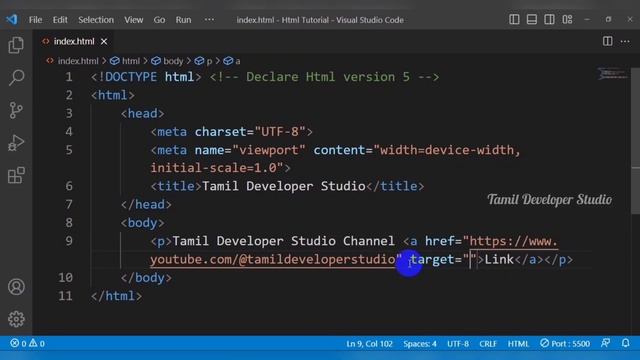Image resolution: width=640 pixels, height=360 pixels.
Task: Open the File menu
Action: (x=35, y=20)
